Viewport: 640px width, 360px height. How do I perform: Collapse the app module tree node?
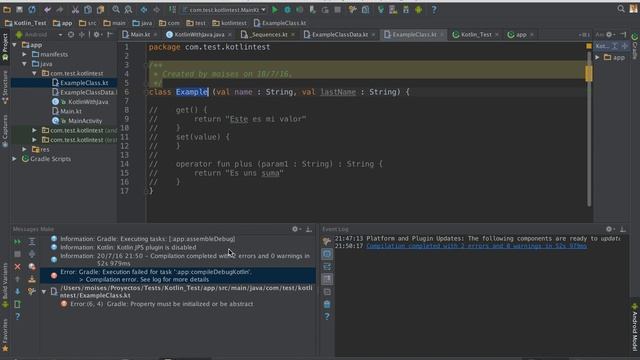pos(15,44)
